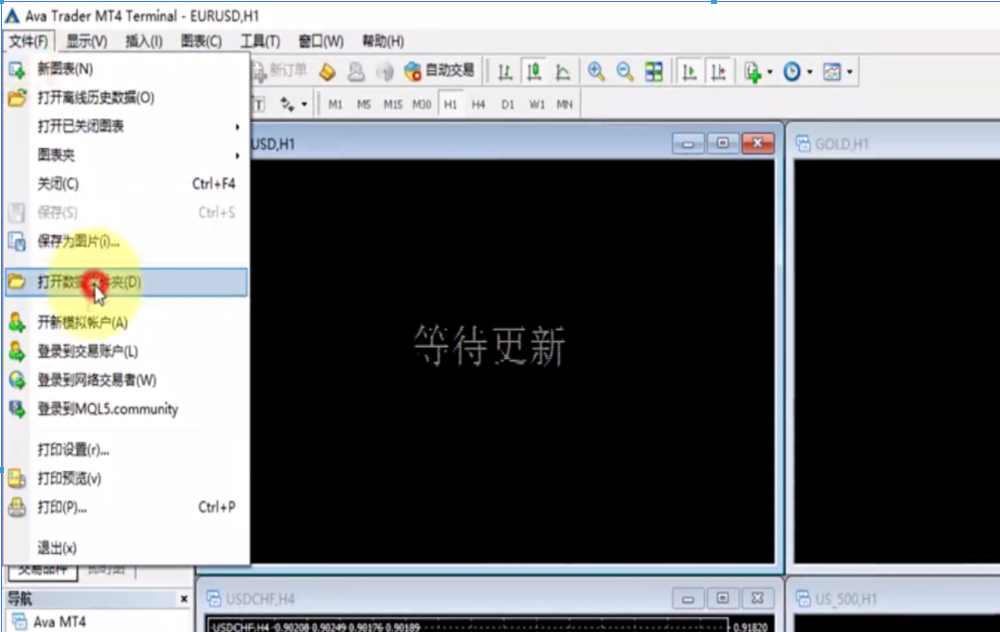Select the M15 timeframe

[393, 104]
